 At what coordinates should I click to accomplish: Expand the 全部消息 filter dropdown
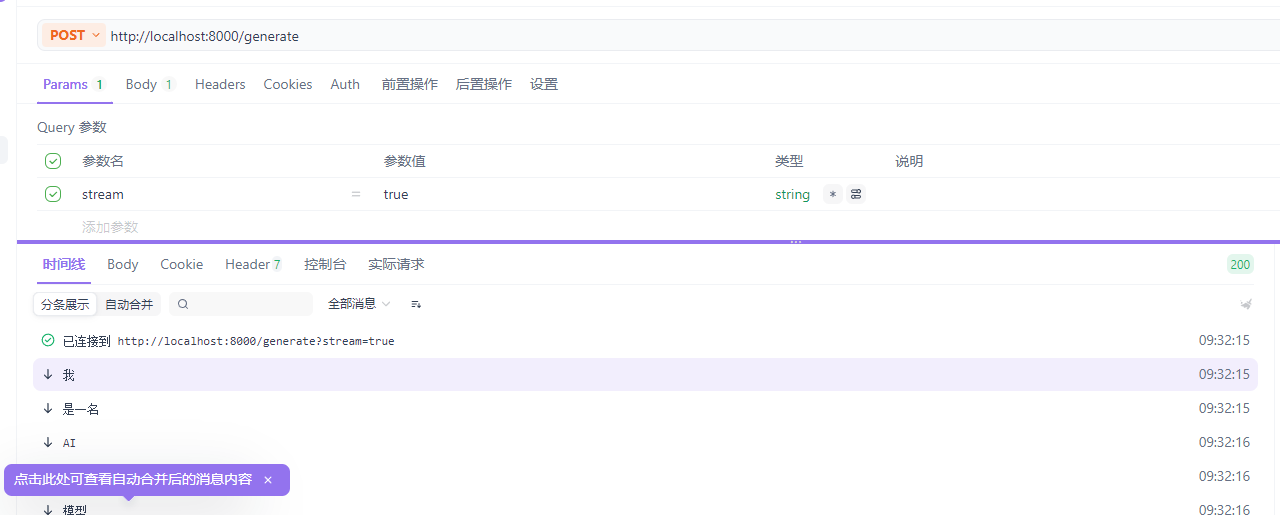(x=359, y=304)
